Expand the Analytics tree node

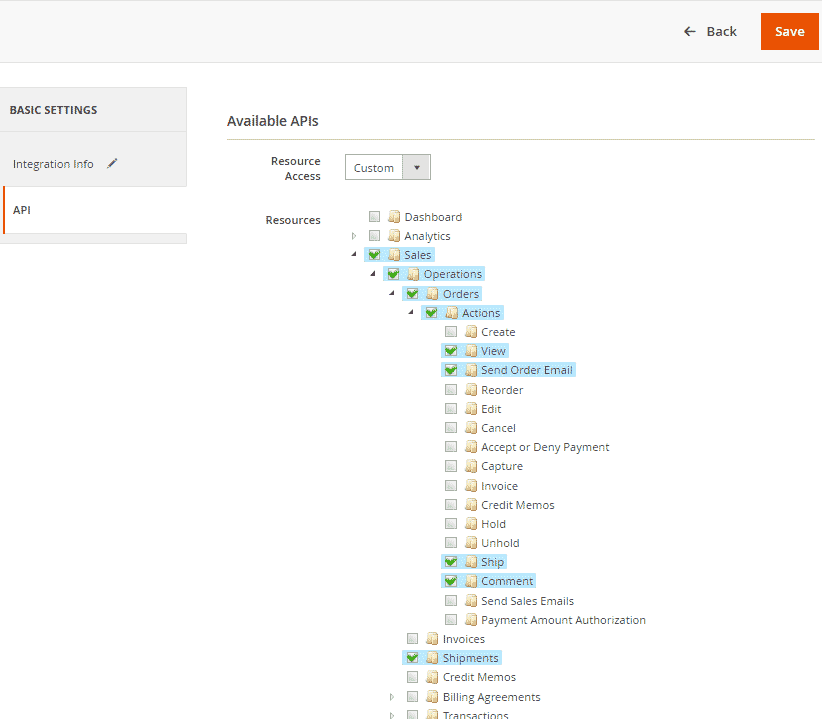point(354,236)
